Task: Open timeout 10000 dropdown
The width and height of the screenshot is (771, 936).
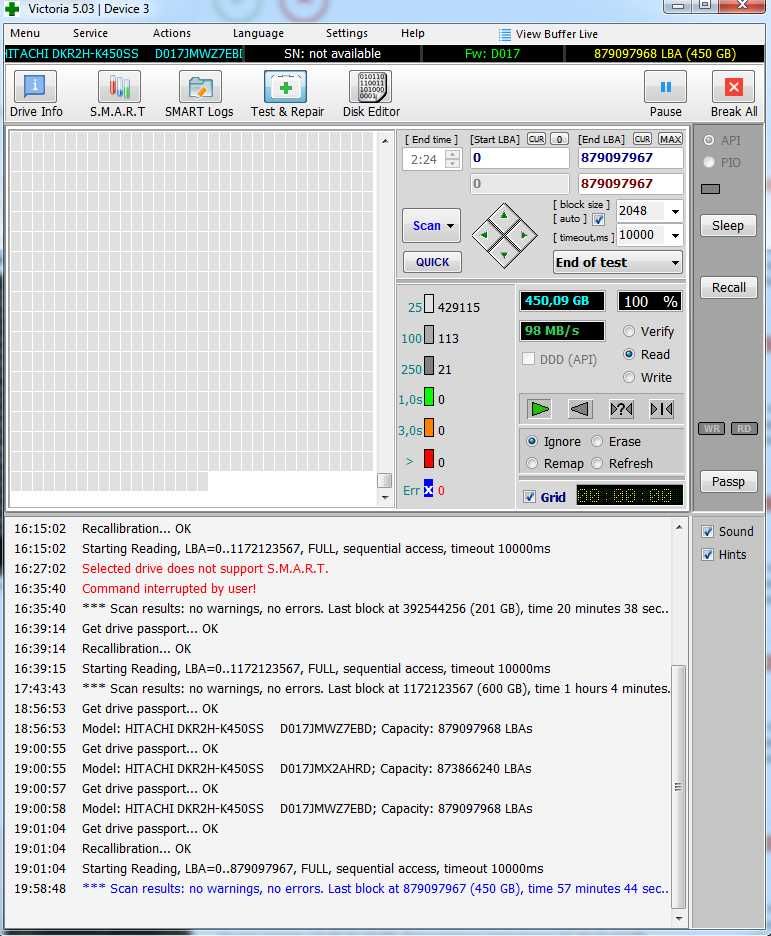Action: 675,235
